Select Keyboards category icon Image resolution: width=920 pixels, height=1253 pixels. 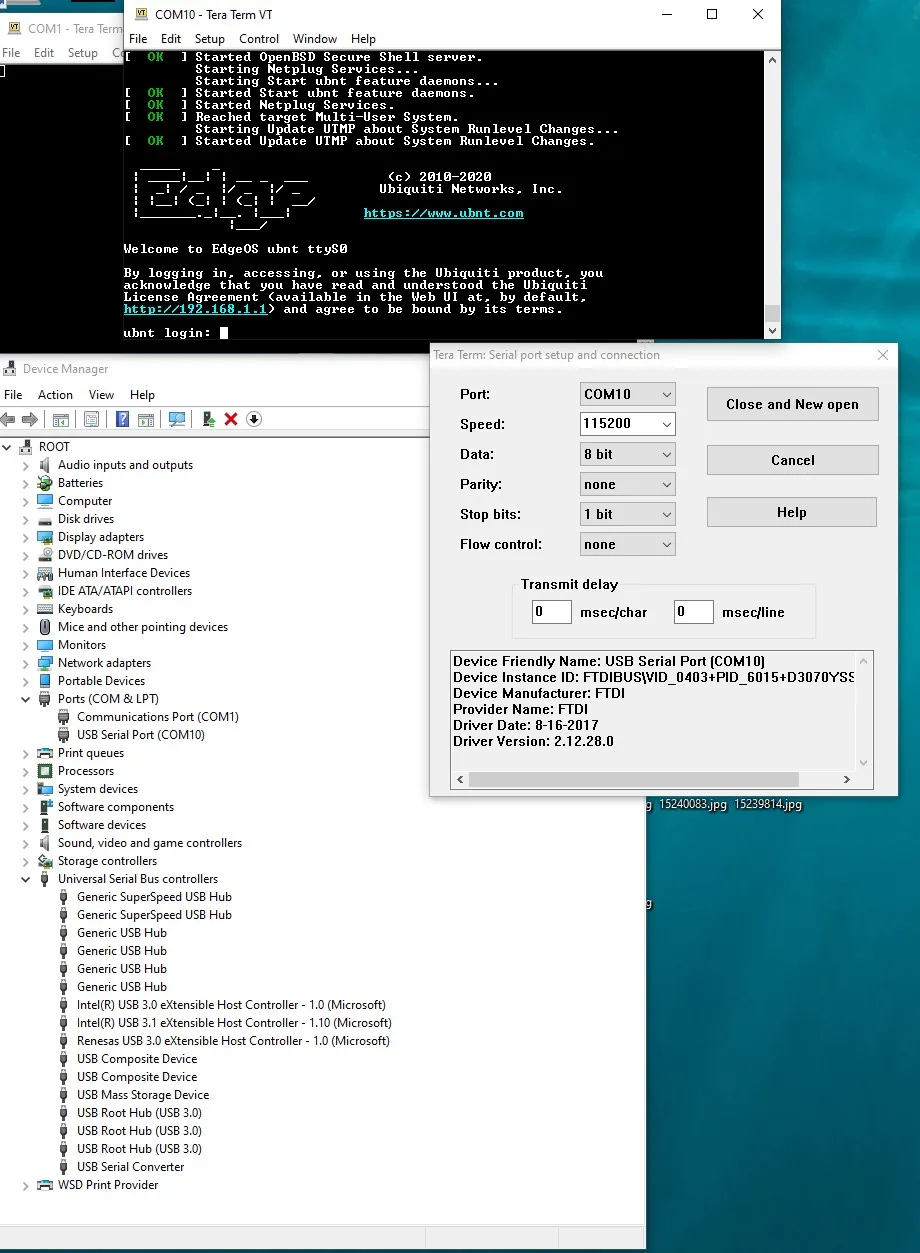(x=45, y=609)
